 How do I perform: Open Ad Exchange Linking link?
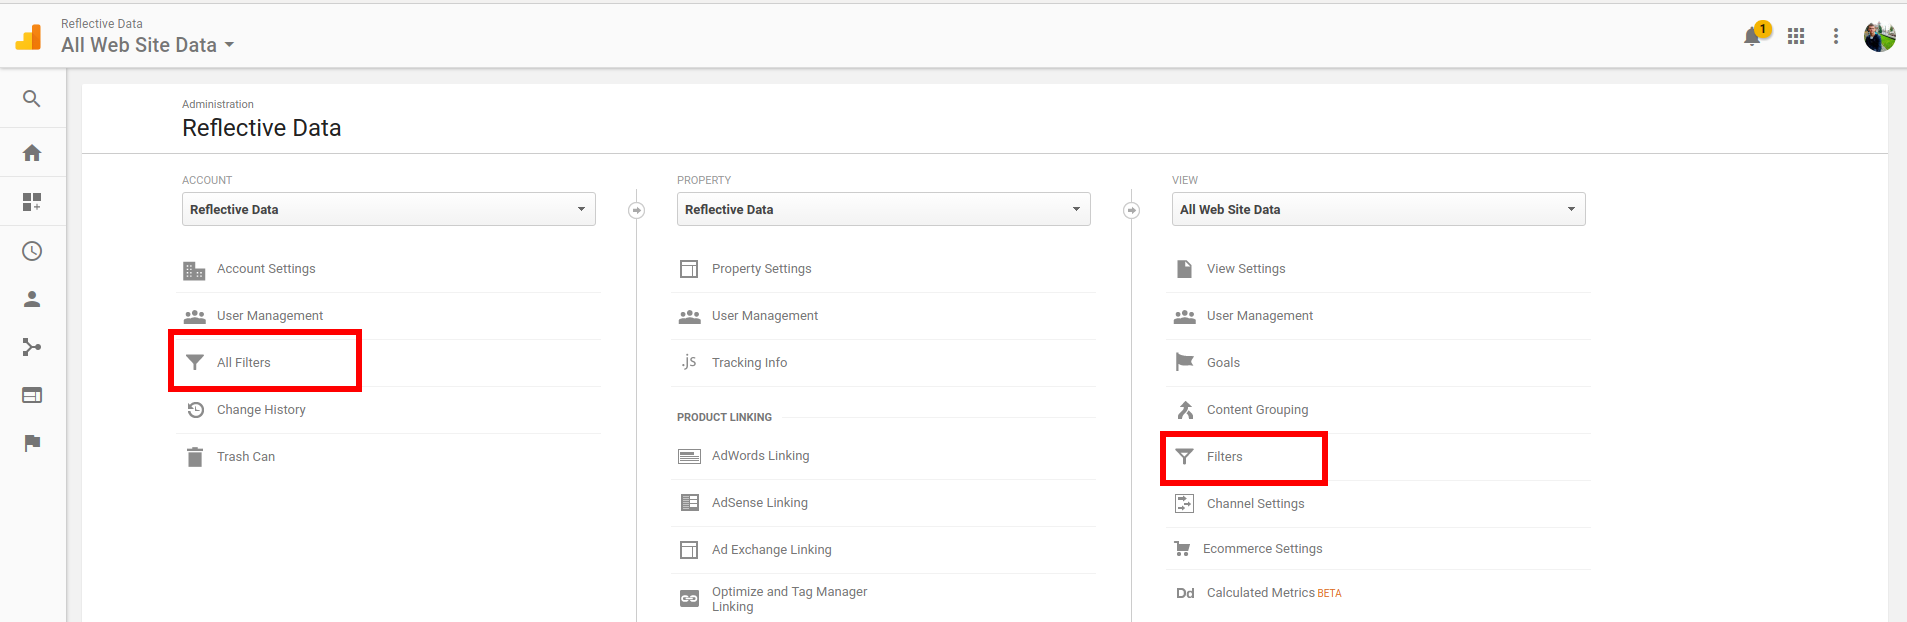point(772,550)
